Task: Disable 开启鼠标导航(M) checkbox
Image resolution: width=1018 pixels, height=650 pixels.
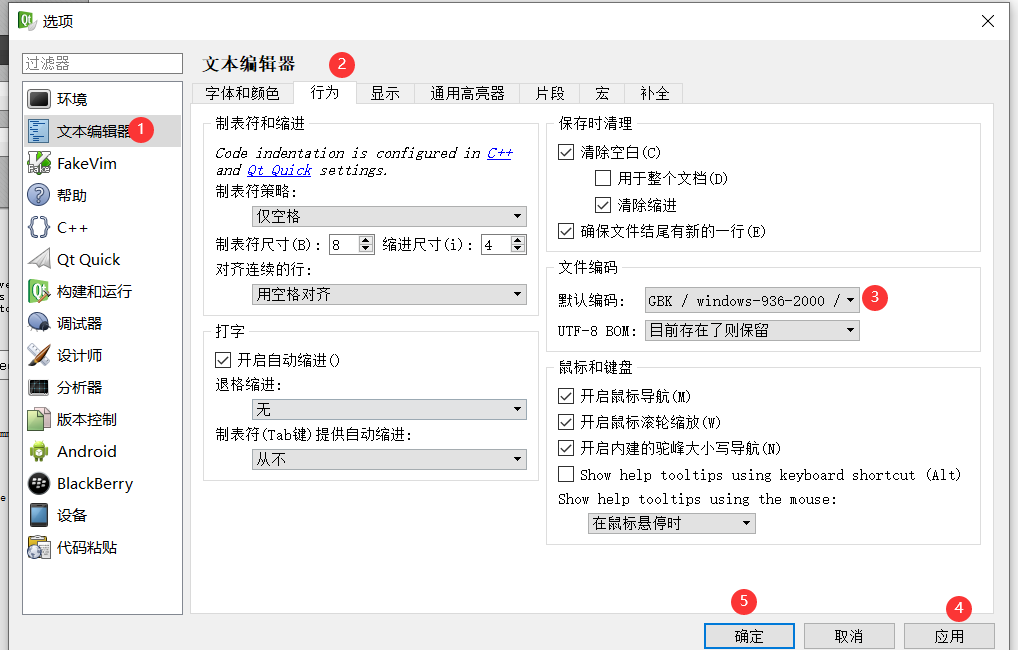Action: pyautogui.click(x=566, y=396)
